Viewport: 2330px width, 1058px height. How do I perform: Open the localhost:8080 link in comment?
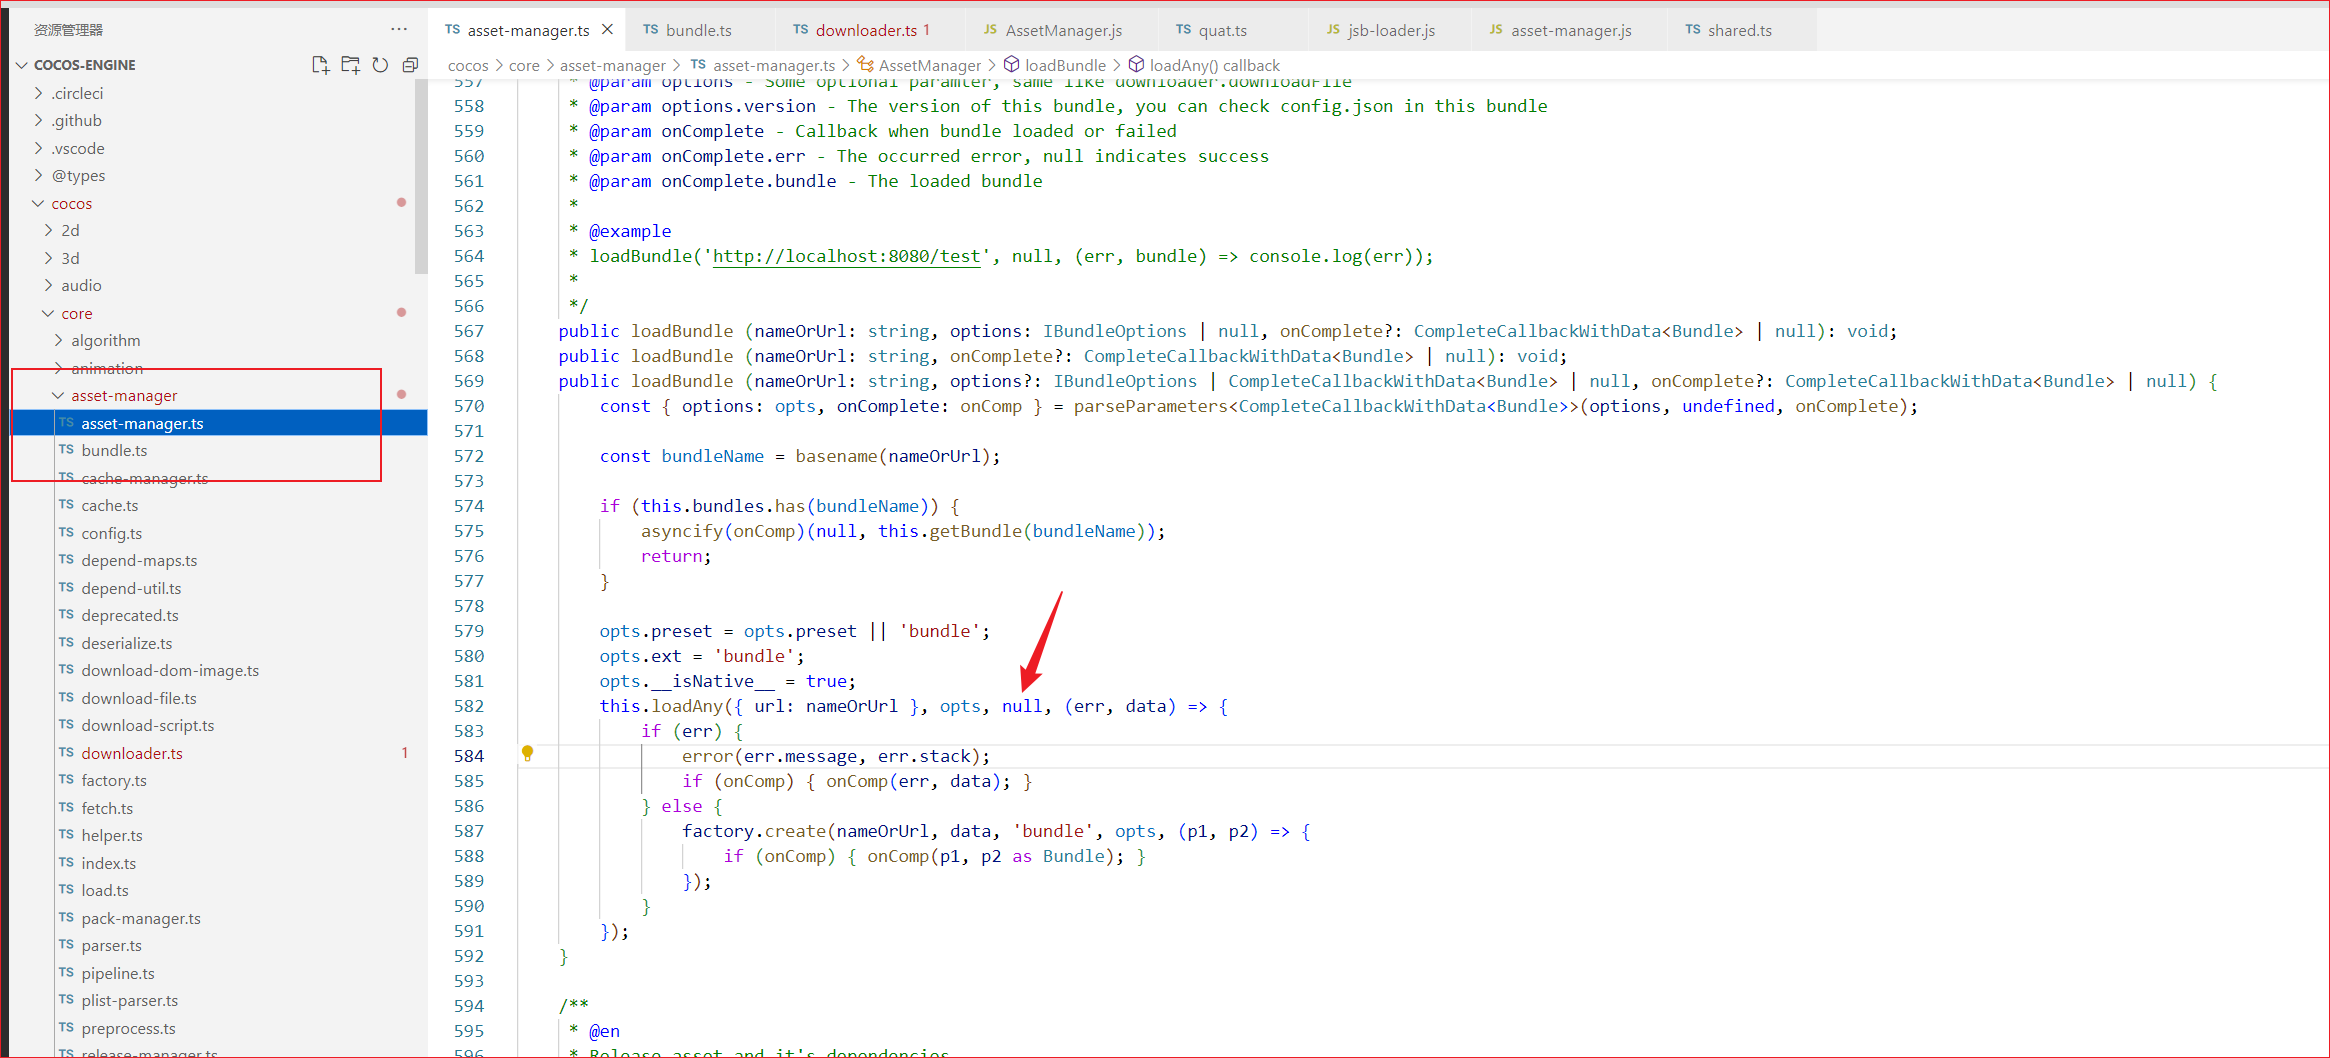(x=846, y=256)
